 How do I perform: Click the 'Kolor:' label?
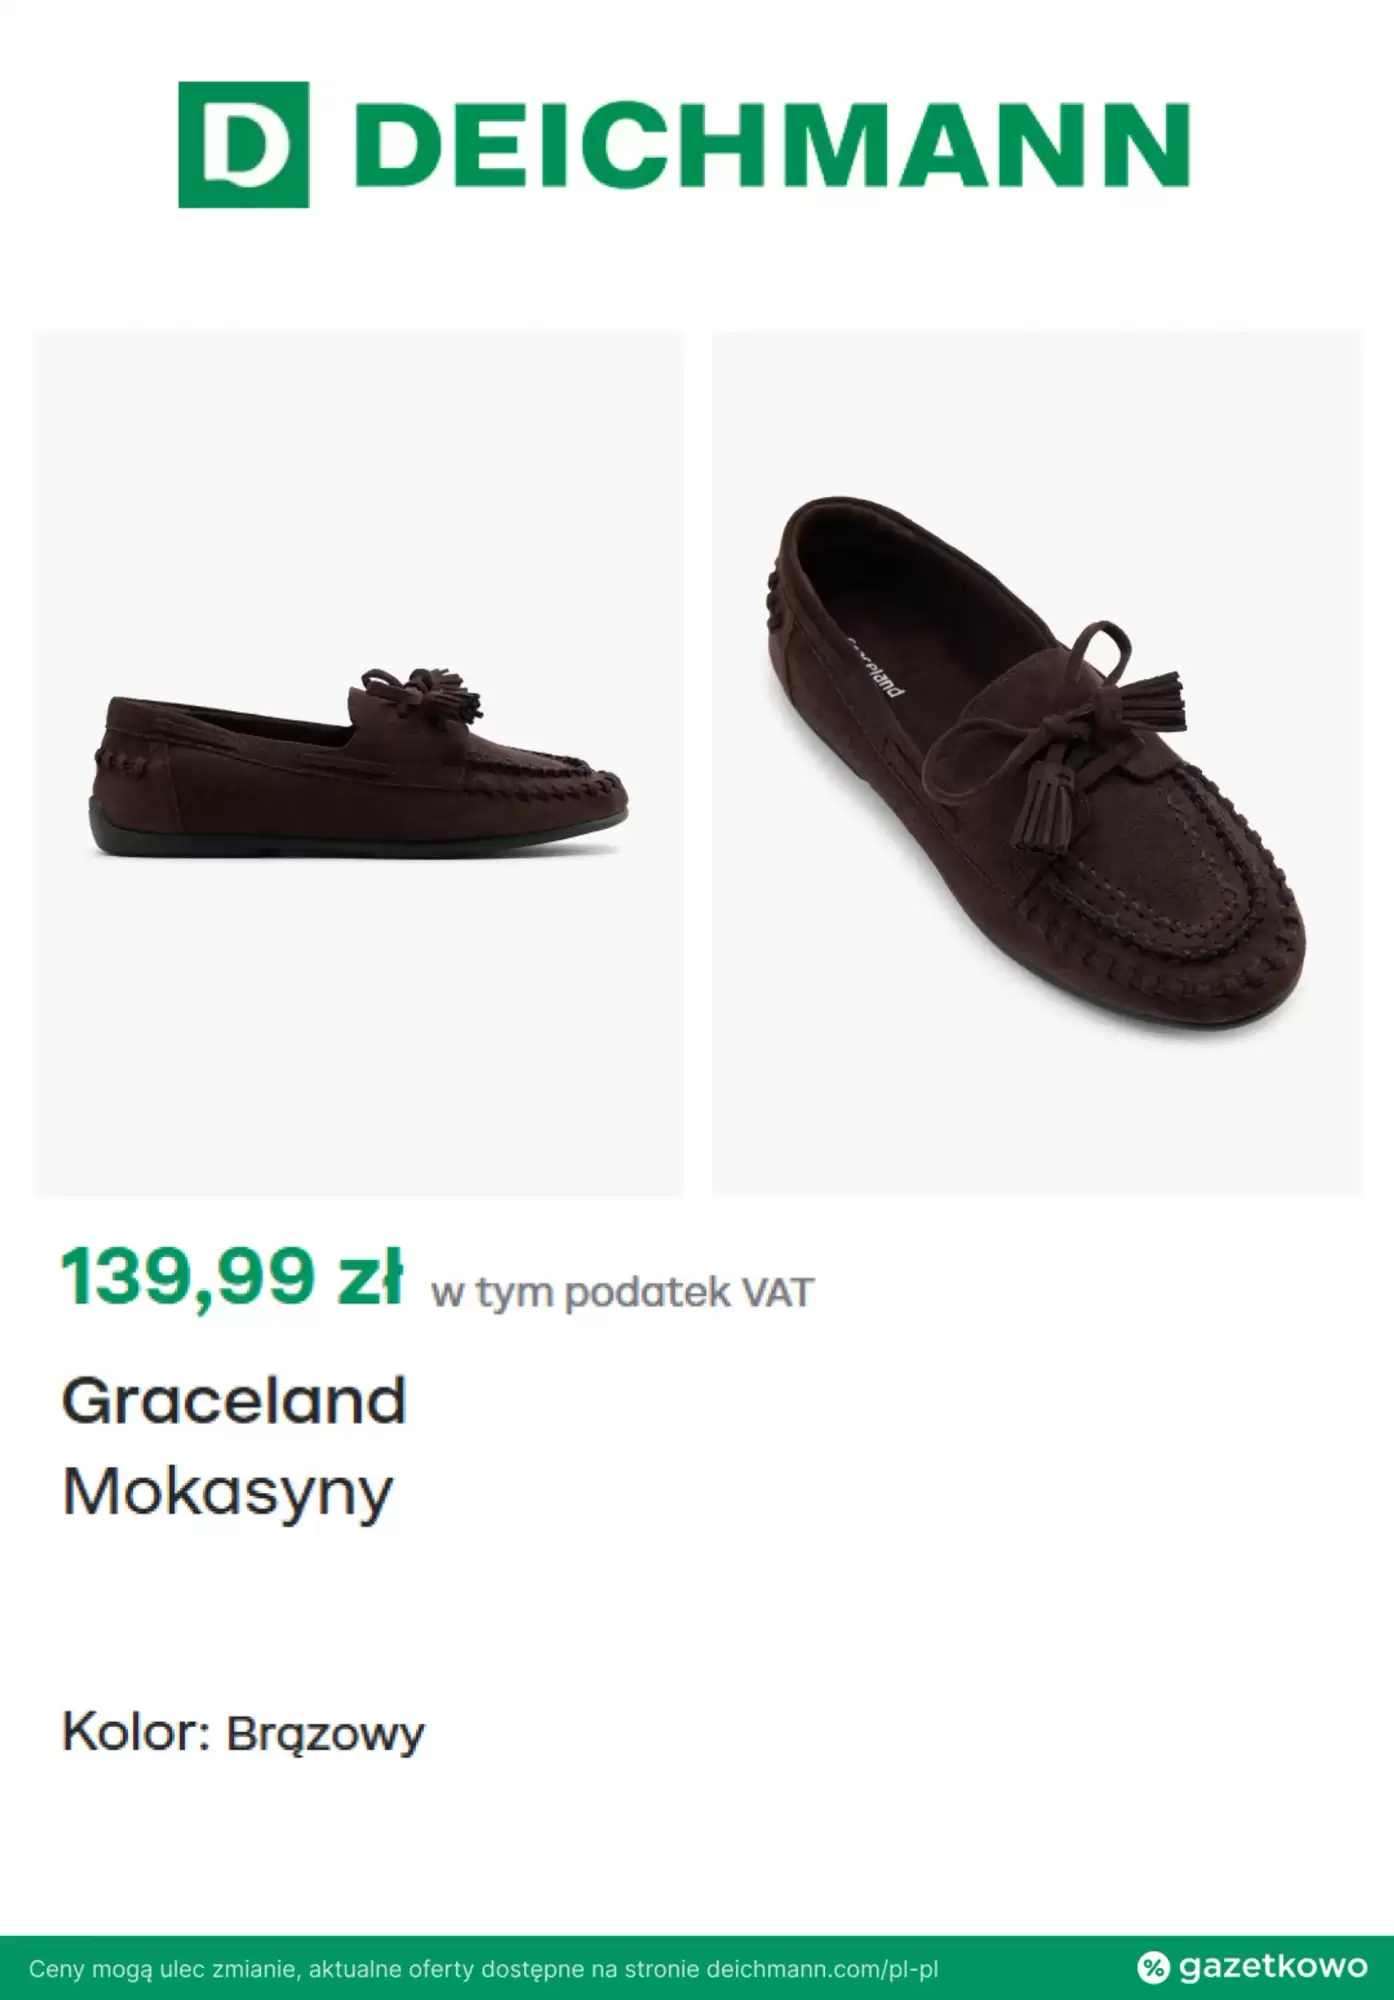click(136, 1732)
